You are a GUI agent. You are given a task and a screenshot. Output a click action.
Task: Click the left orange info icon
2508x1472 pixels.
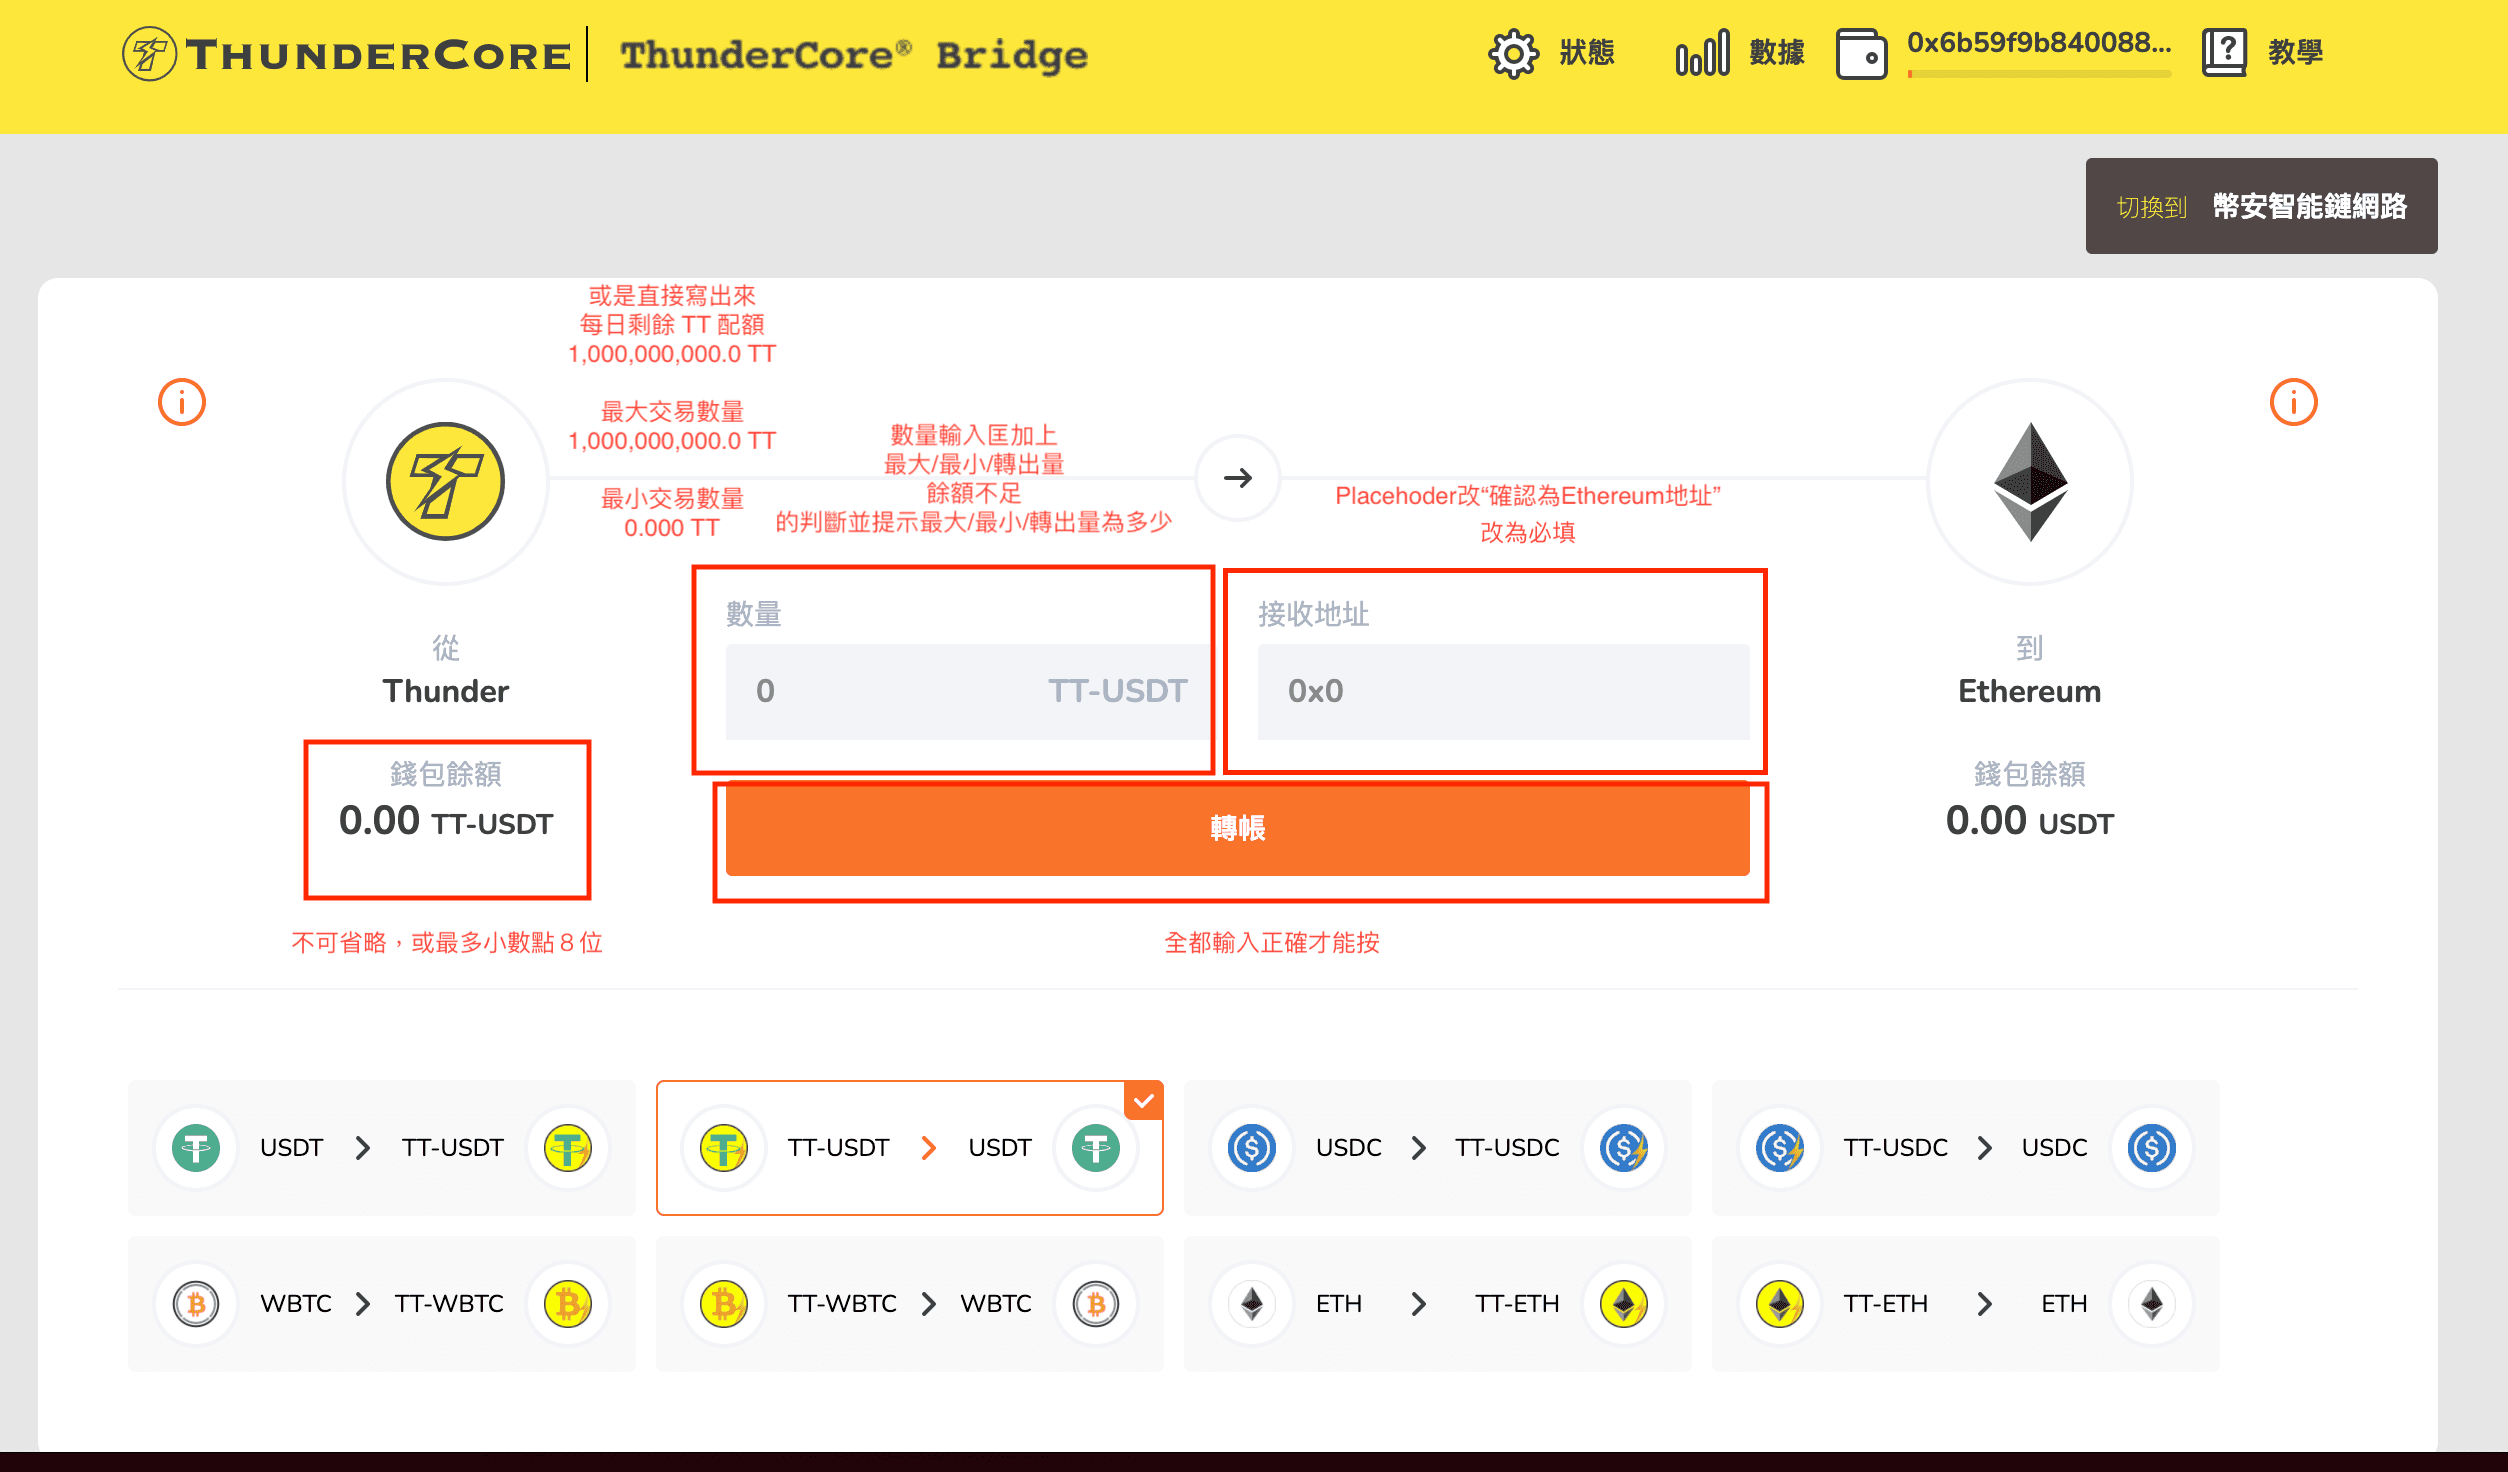point(182,402)
